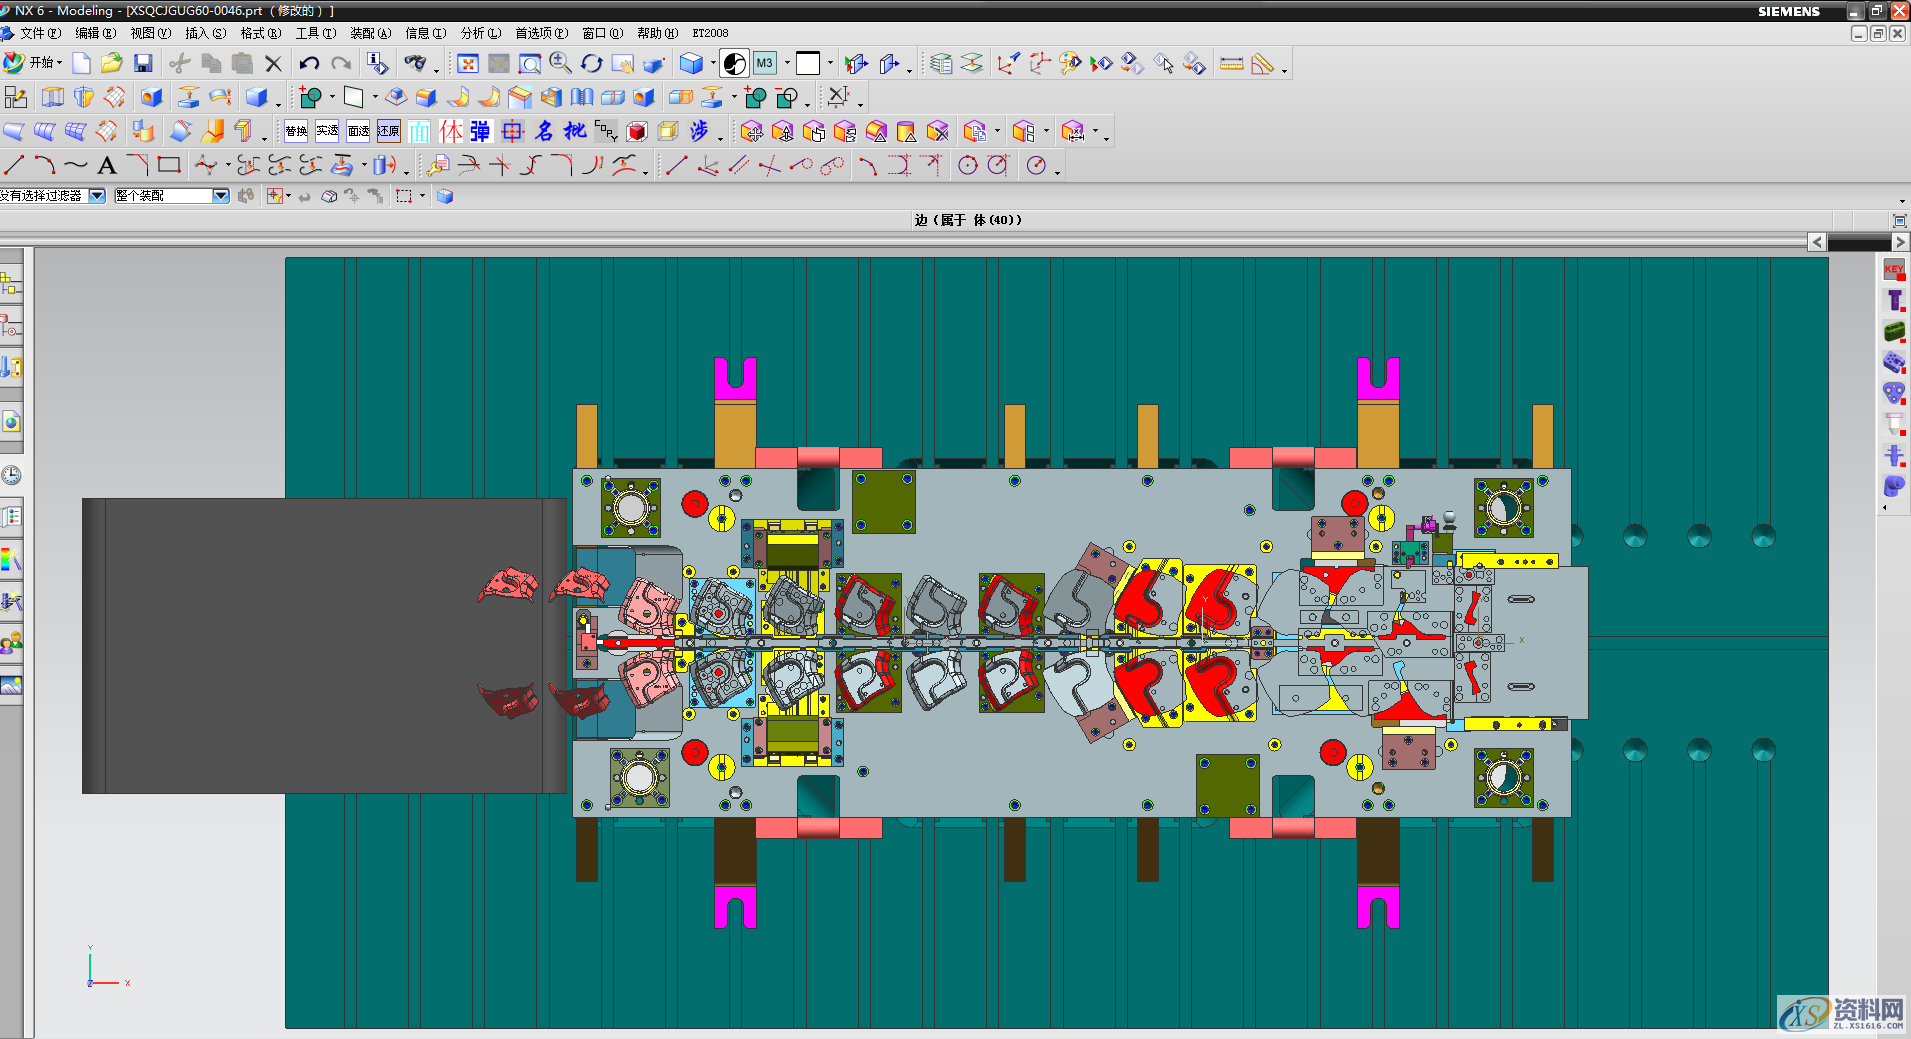The width and height of the screenshot is (1911, 1039).
Task: Open the 没有选择过滤器 selection filter dropdown
Action: [x=97, y=196]
